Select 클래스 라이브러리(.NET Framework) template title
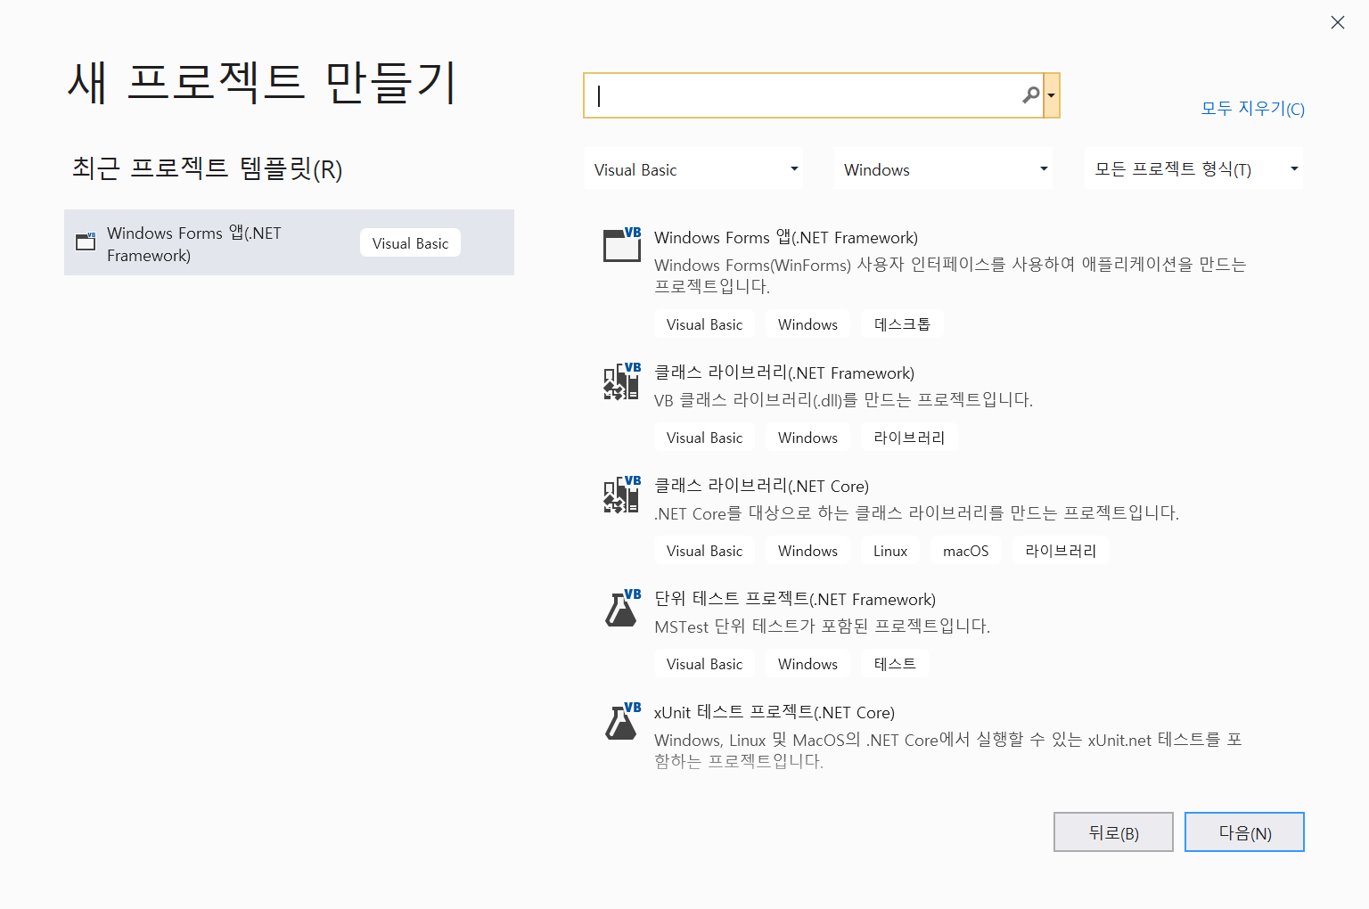 [x=784, y=372]
